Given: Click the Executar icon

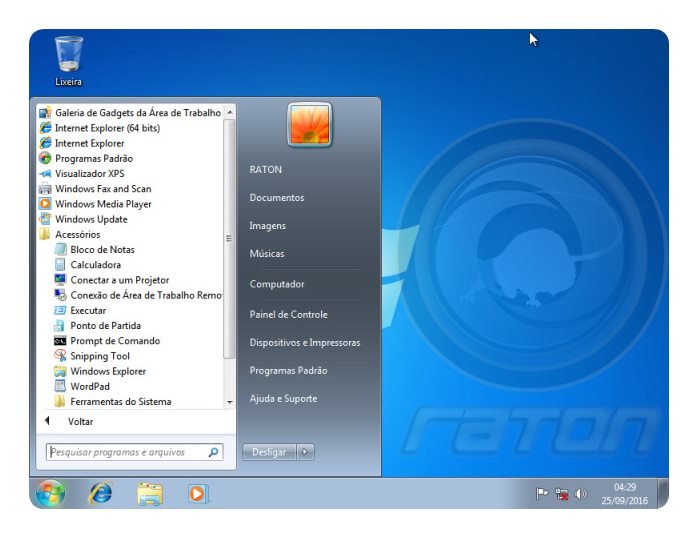Looking at the screenshot, I should click(x=60, y=310).
